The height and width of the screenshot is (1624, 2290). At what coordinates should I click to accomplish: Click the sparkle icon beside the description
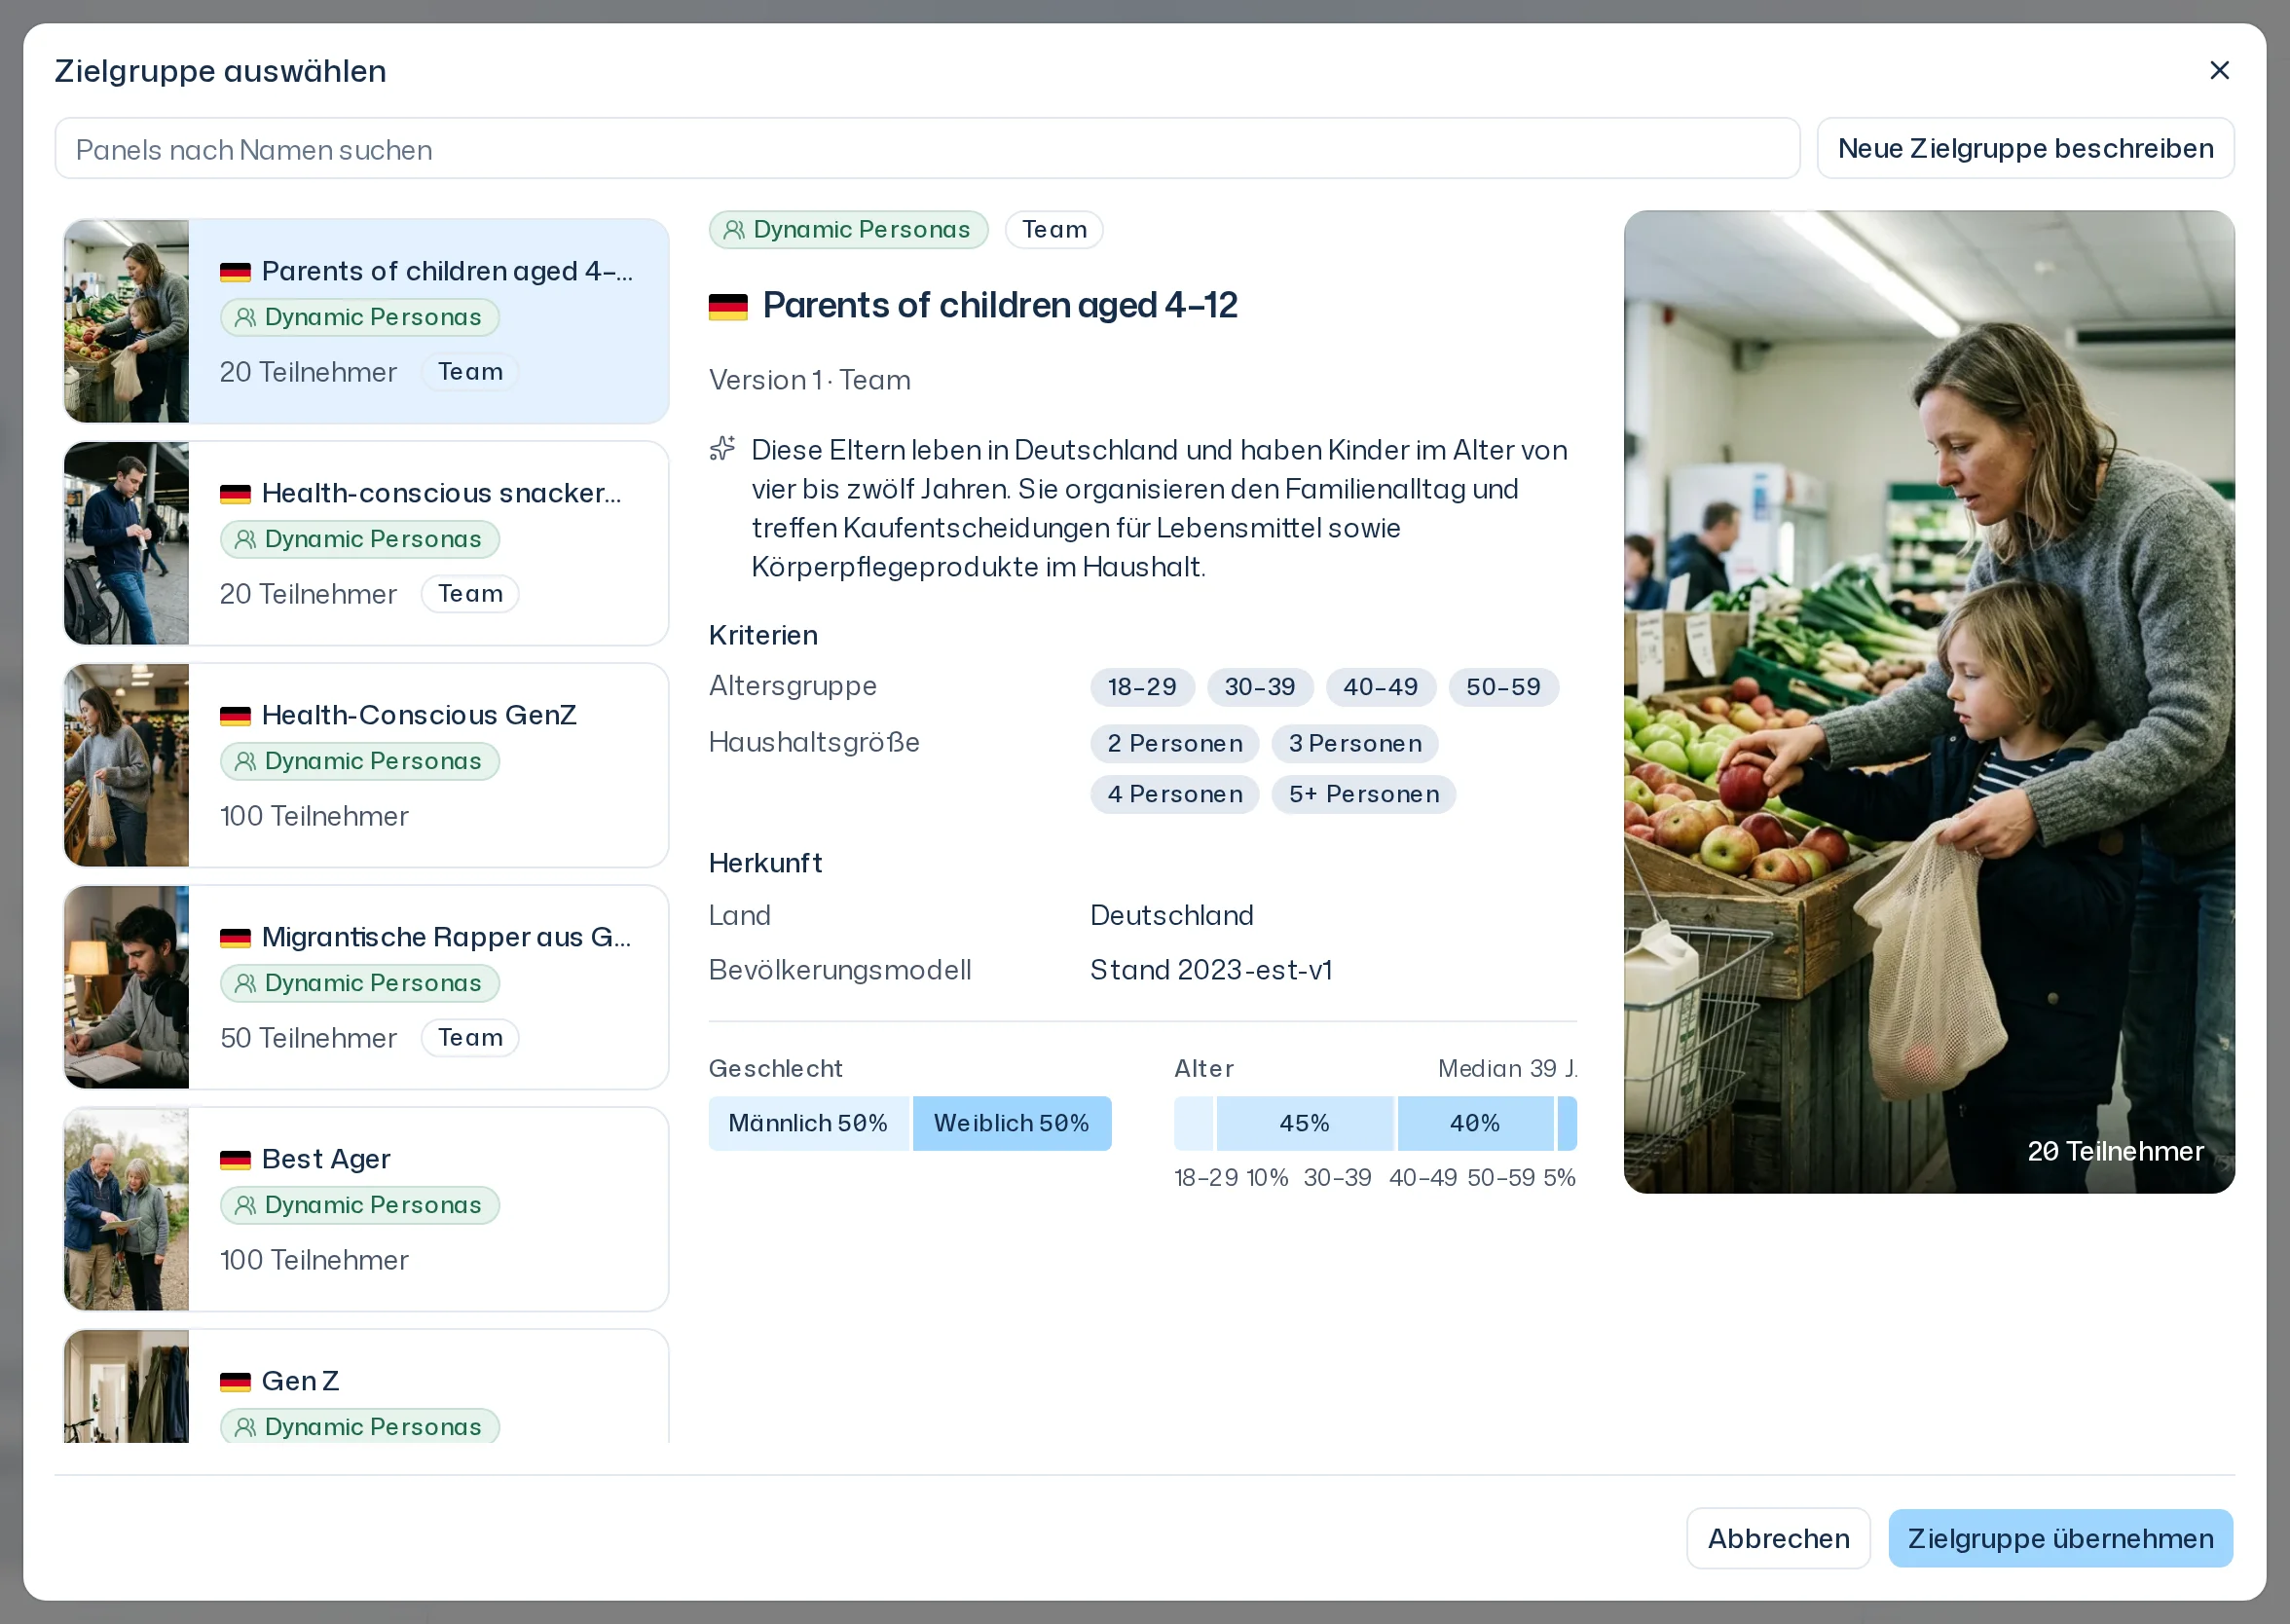[722, 448]
